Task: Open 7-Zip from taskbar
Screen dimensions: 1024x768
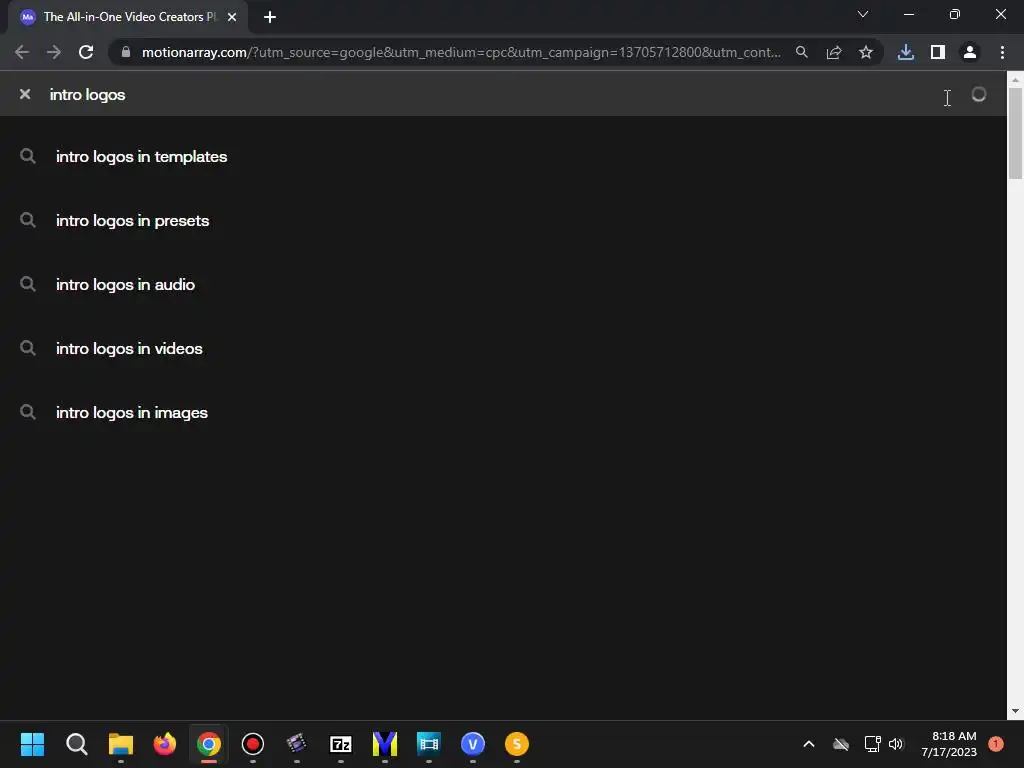Action: 341,744
